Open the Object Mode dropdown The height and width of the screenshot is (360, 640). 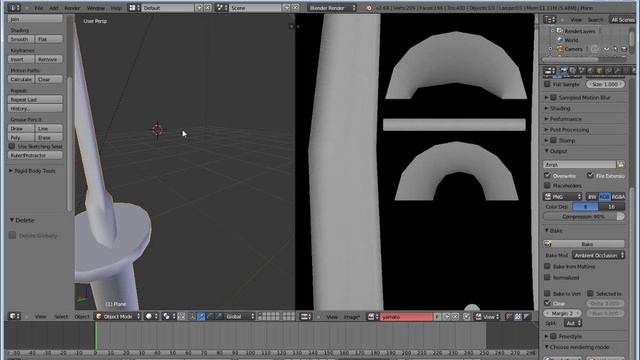click(x=118, y=316)
